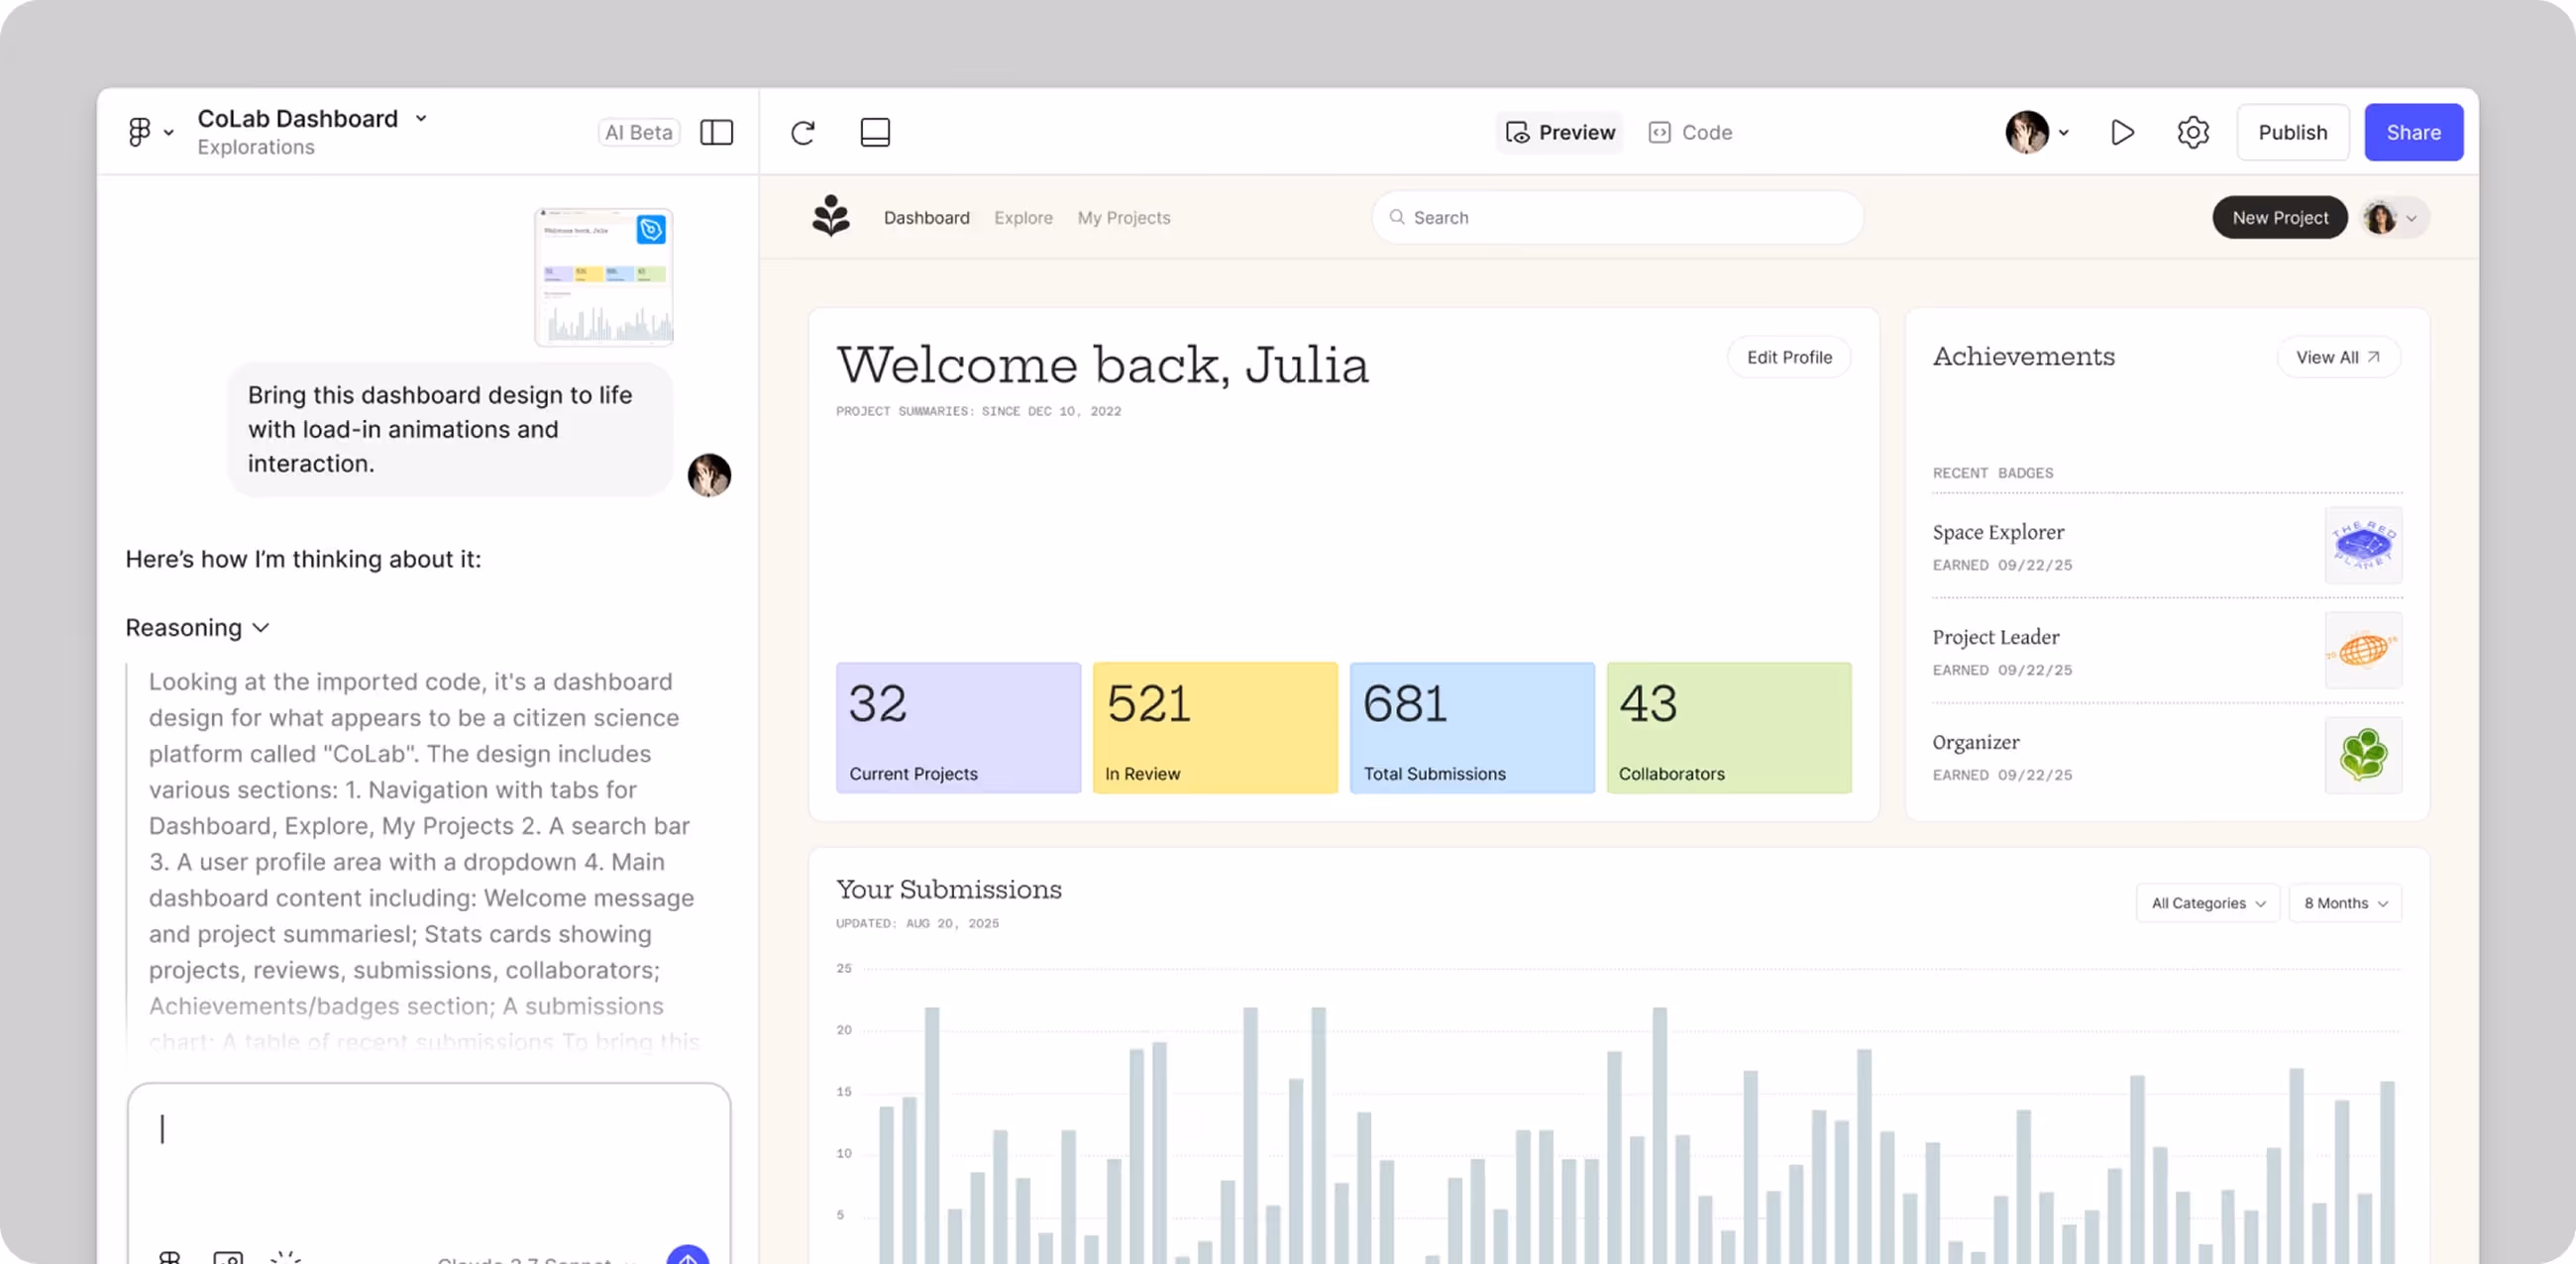Go to the Explore nav tab

pos(1023,217)
